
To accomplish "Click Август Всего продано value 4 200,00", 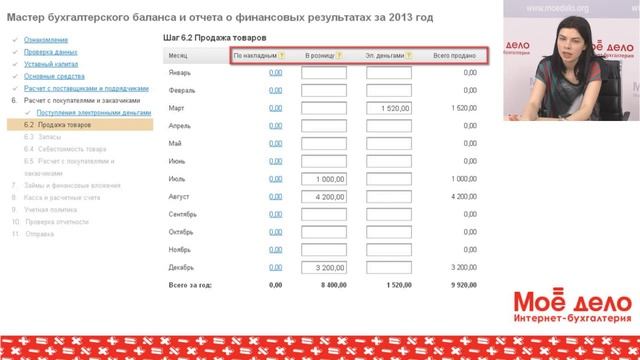I will pos(464,197).
